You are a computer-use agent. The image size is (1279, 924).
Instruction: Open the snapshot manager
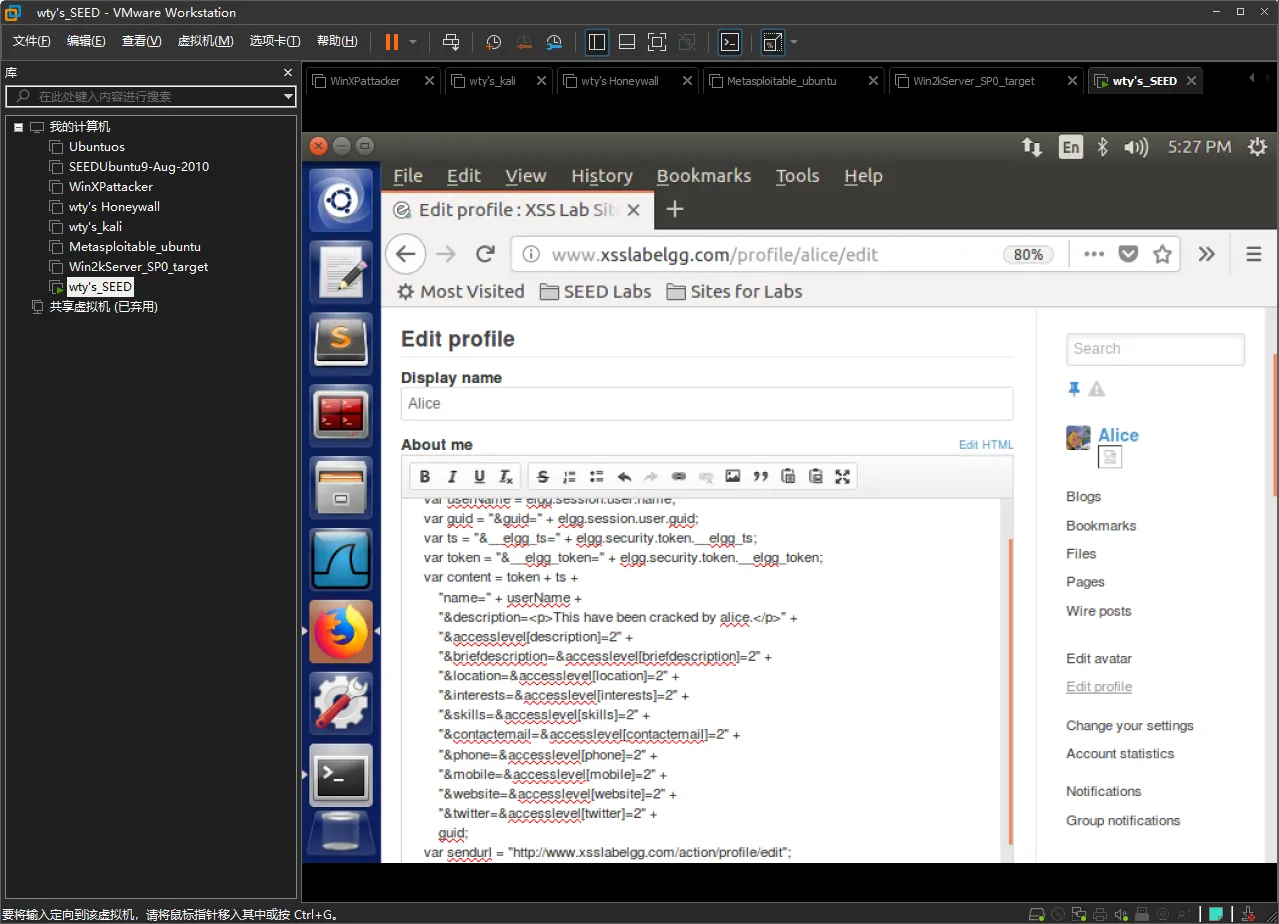click(x=555, y=42)
